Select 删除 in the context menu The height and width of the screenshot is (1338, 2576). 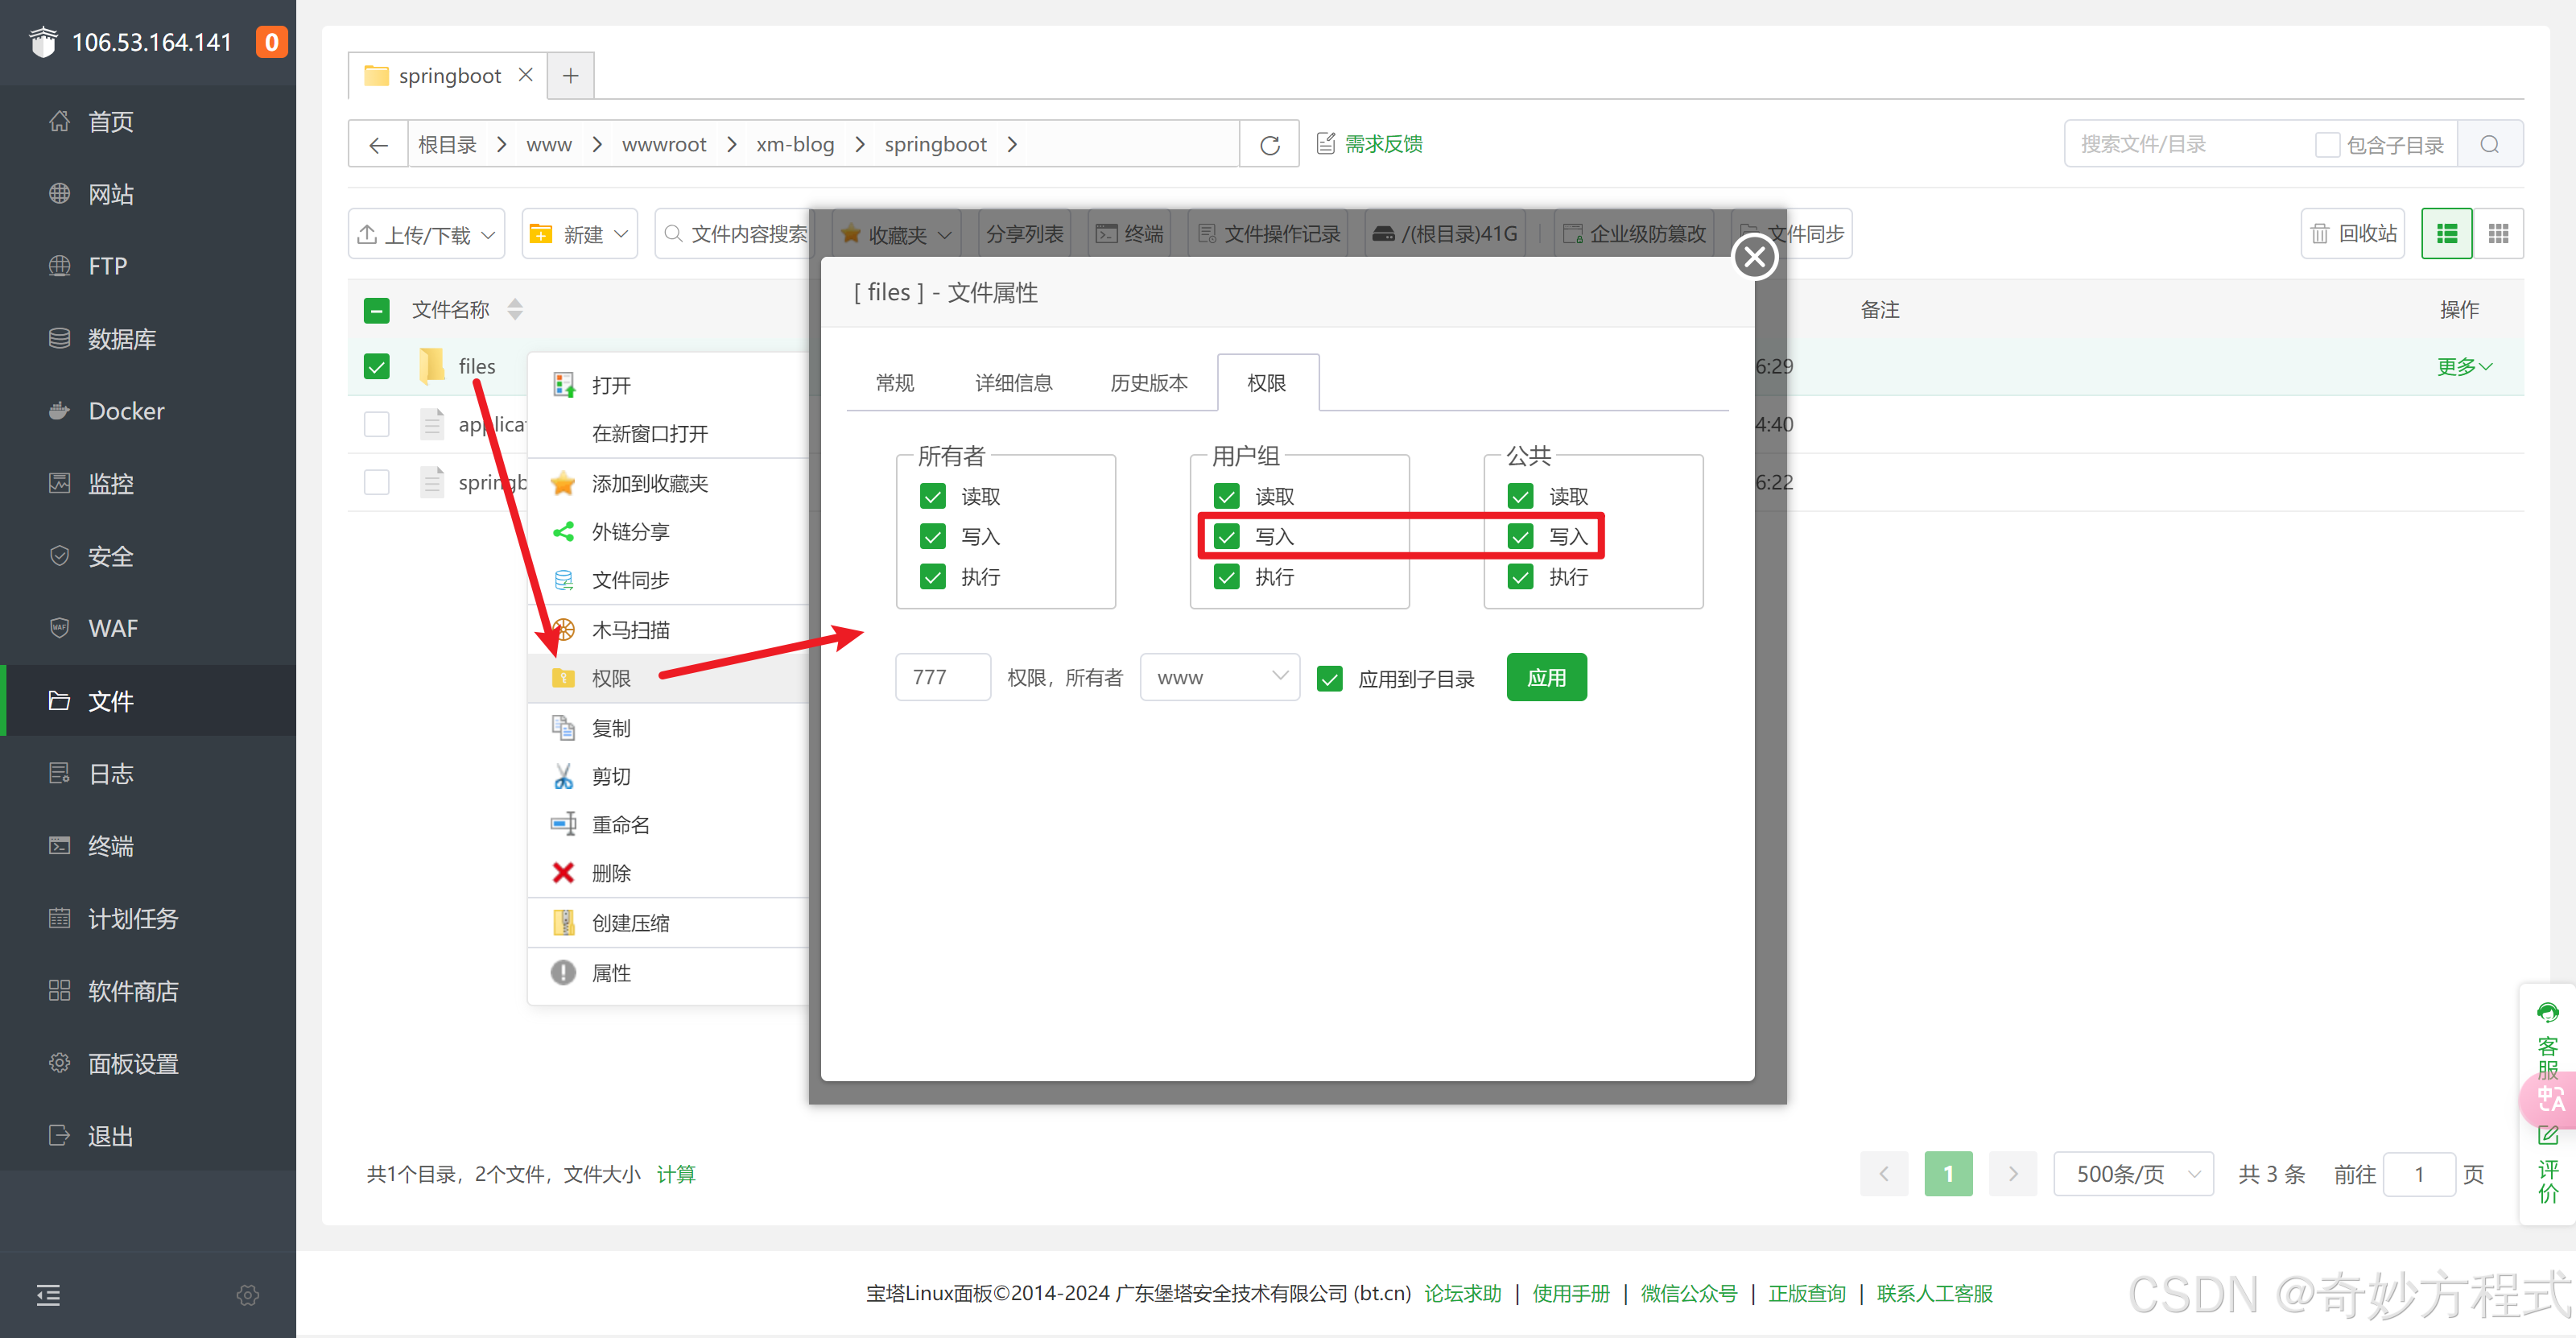[x=669, y=873]
